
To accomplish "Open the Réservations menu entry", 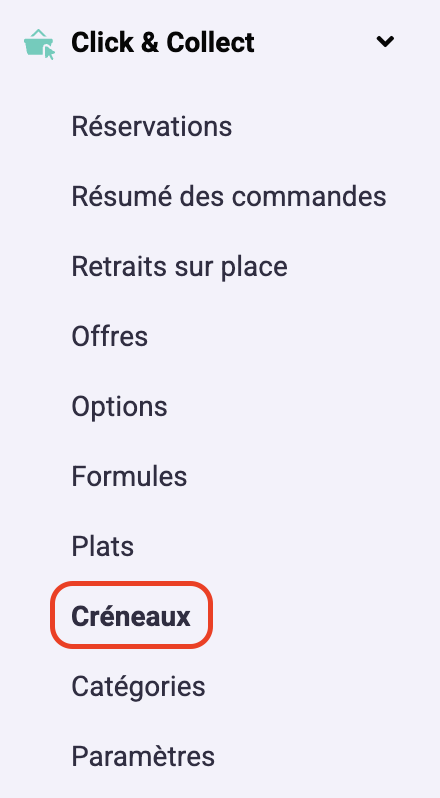I will [x=152, y=126].
